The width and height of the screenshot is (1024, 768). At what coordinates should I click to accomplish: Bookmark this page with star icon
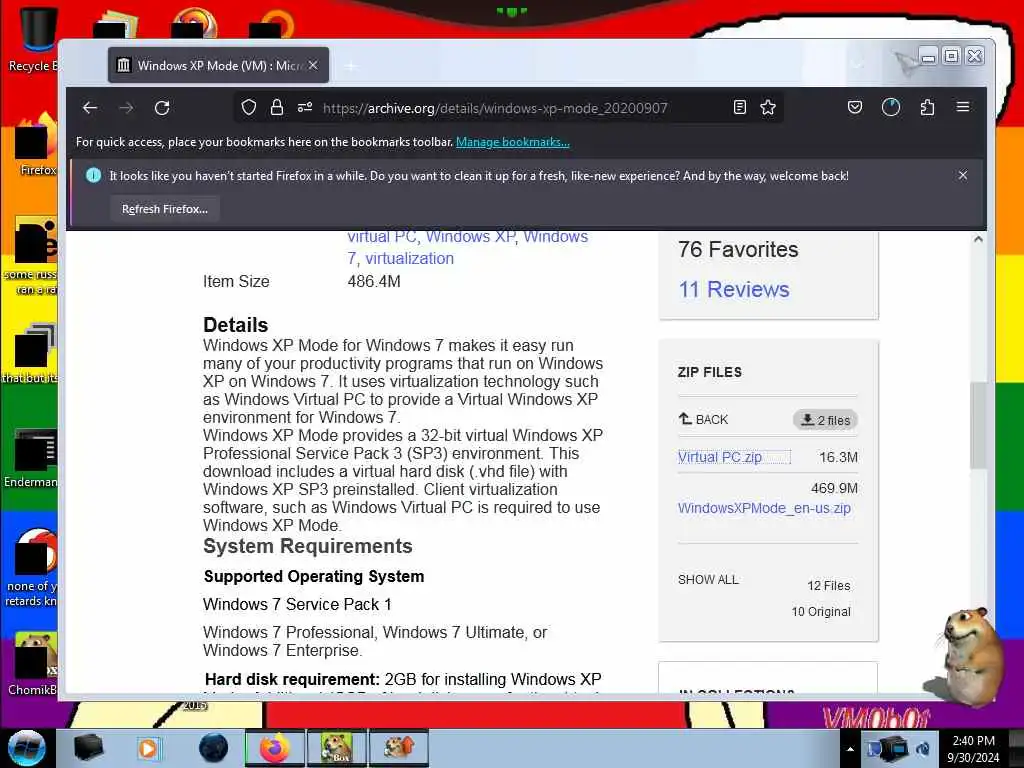pos(768,107)
